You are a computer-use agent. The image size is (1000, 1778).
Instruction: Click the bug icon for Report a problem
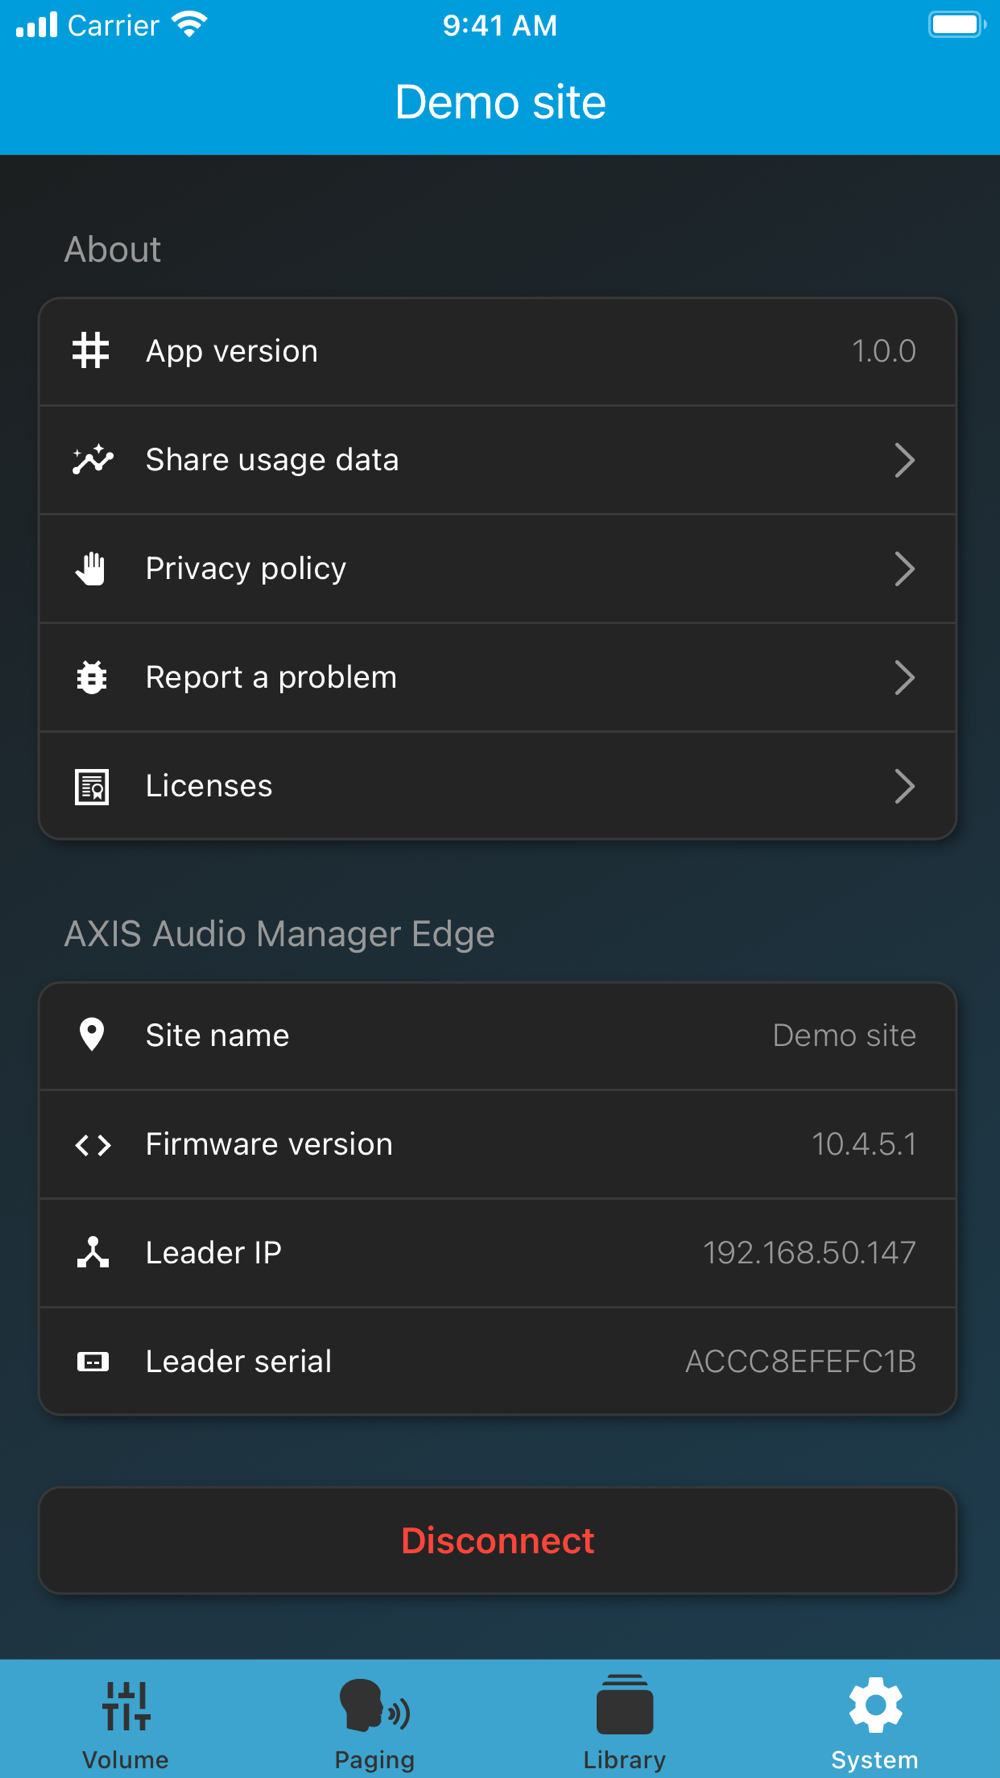tap(91, 678)
